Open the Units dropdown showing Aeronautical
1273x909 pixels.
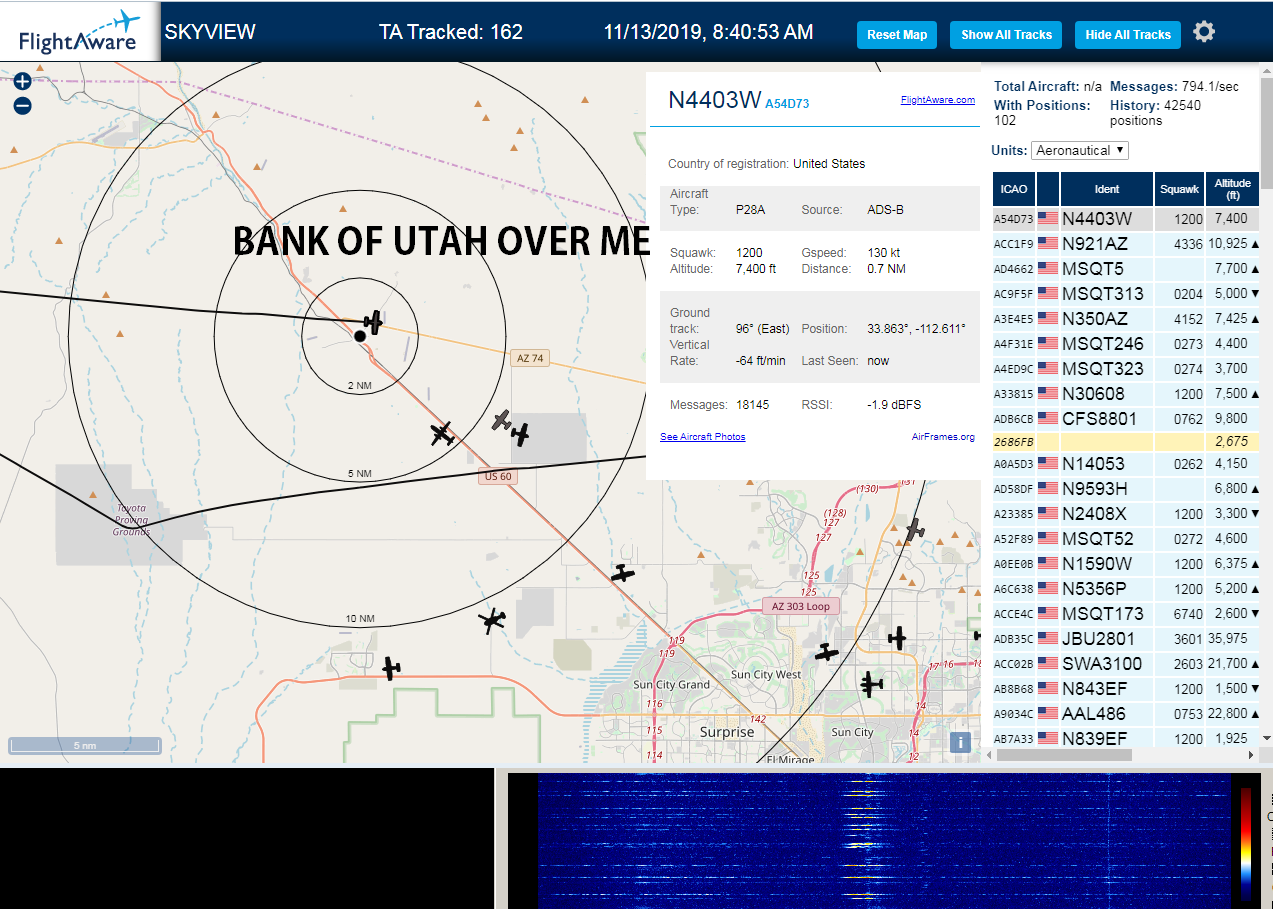[x=1080, y=150]
